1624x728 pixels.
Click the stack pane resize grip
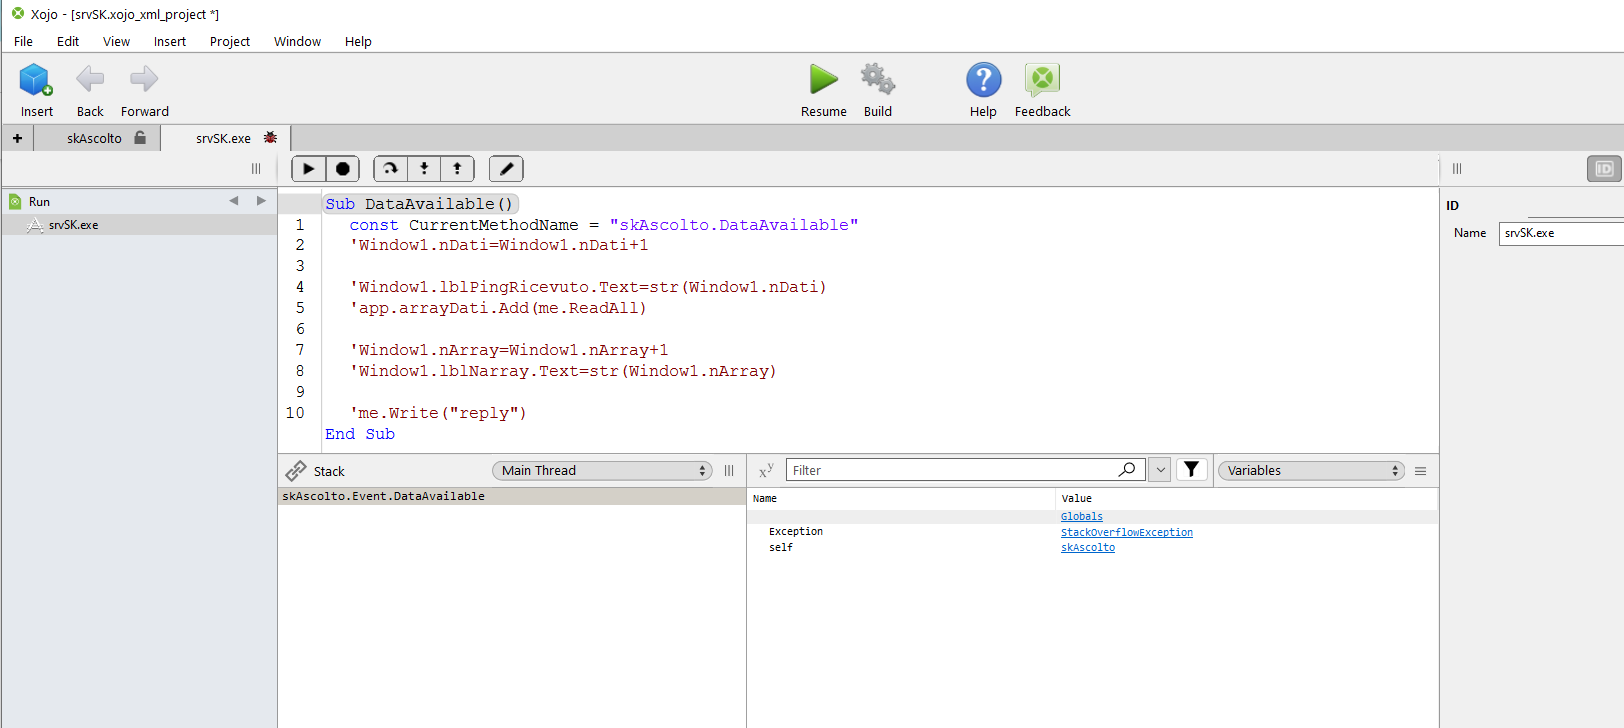tap(729, 471)
